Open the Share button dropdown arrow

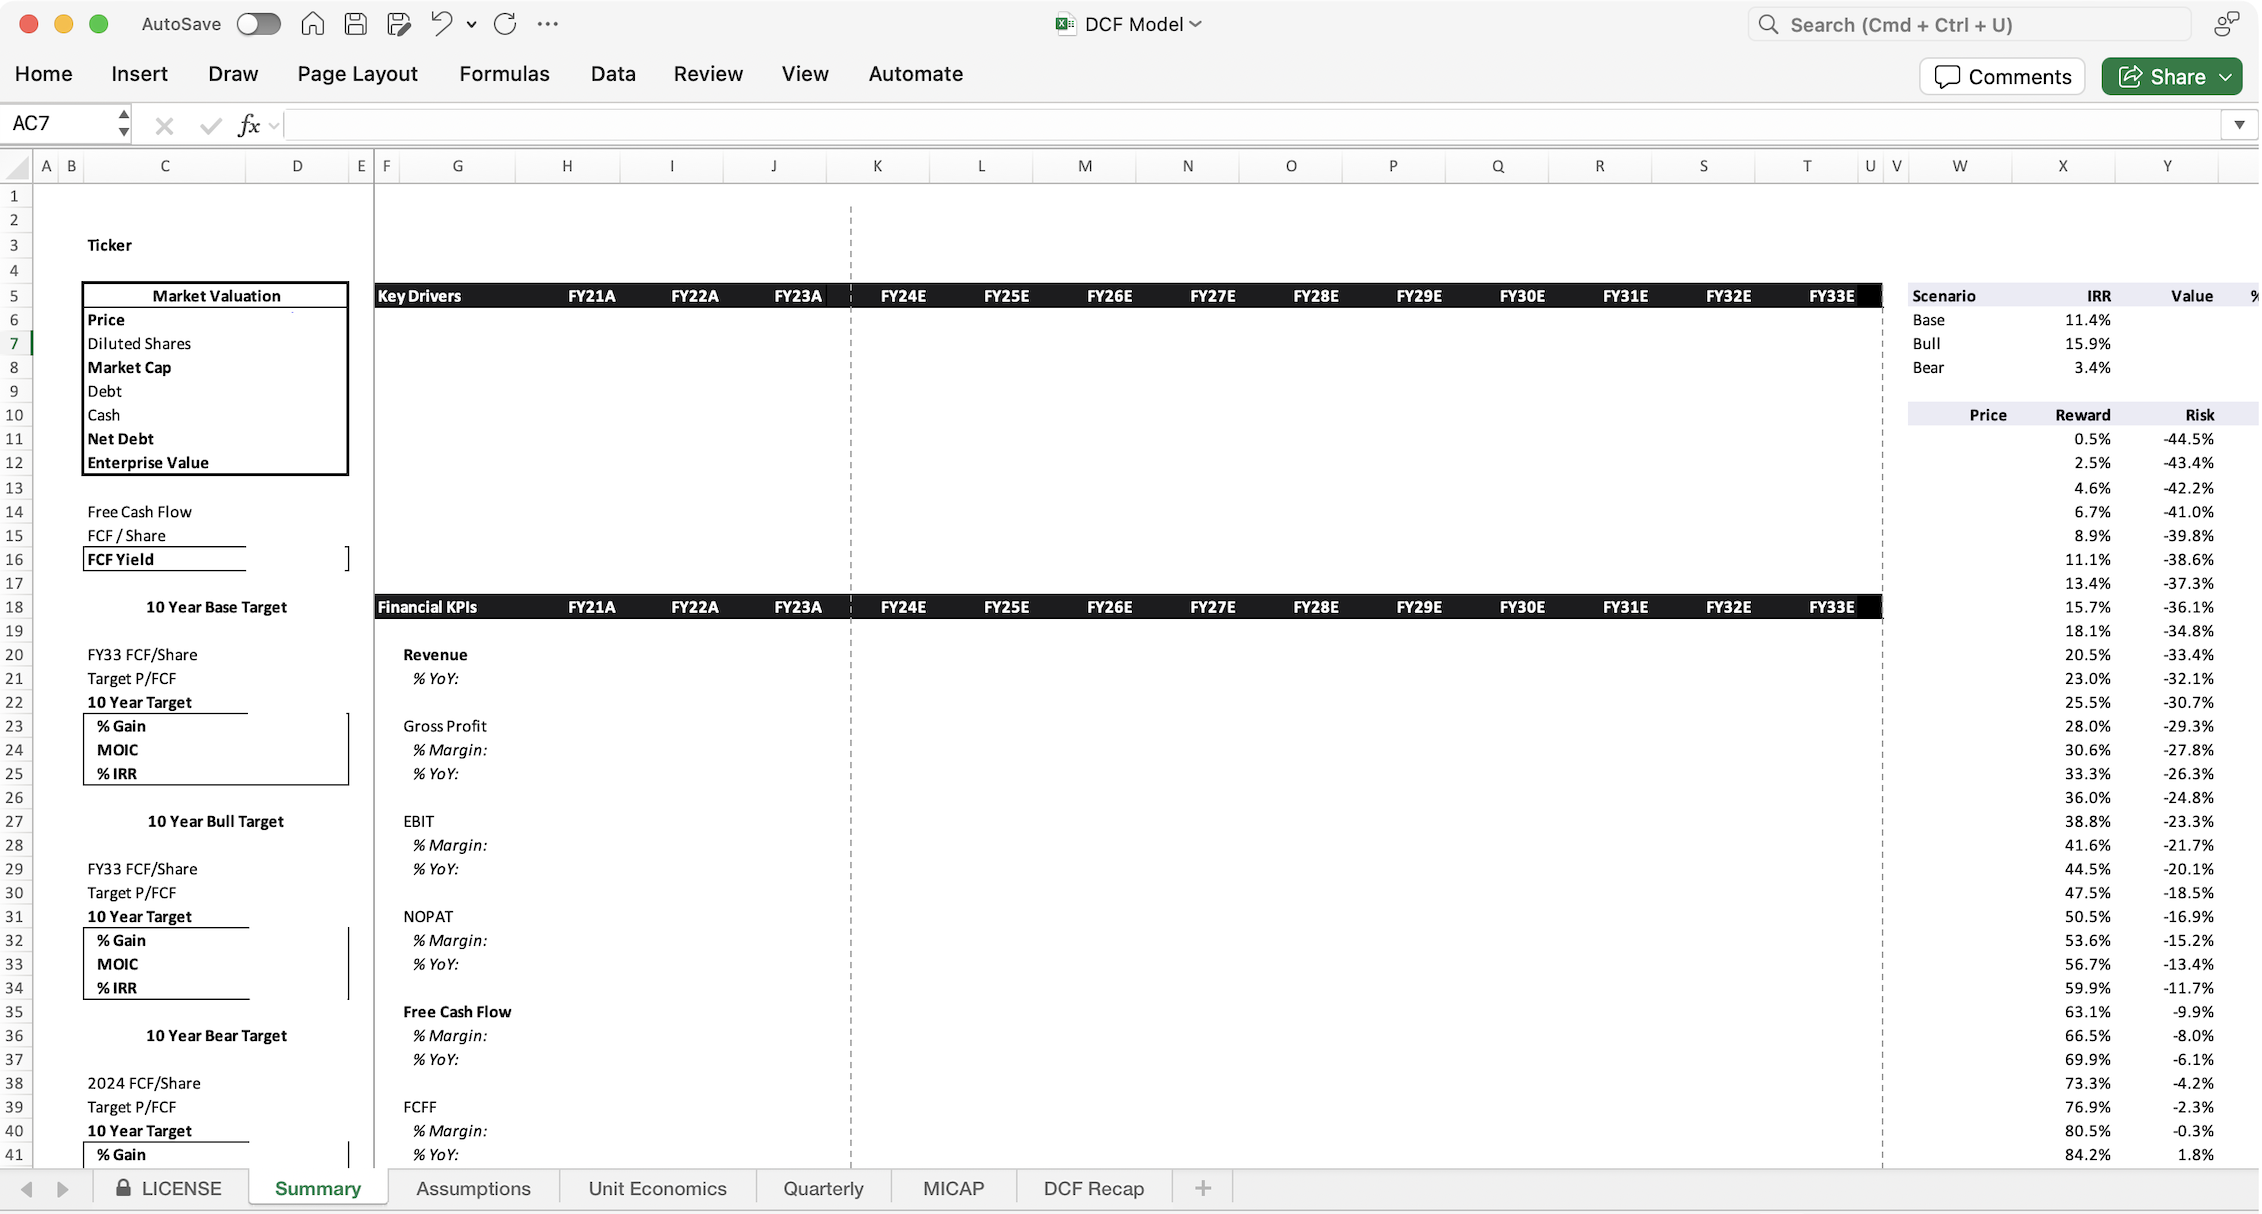[x=2226, y=77]
